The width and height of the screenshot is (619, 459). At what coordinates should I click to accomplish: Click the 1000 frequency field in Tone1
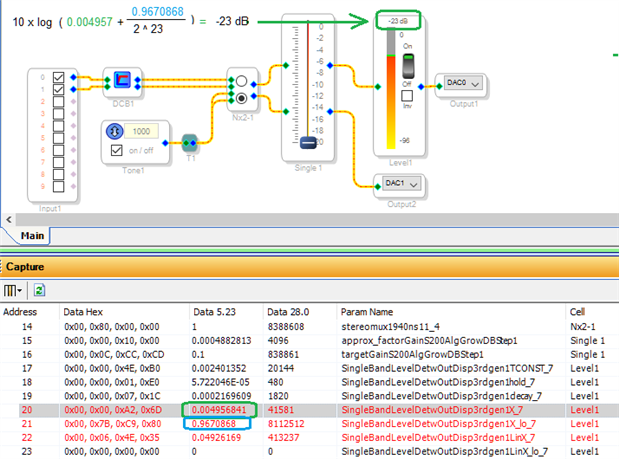coord(141,131)
